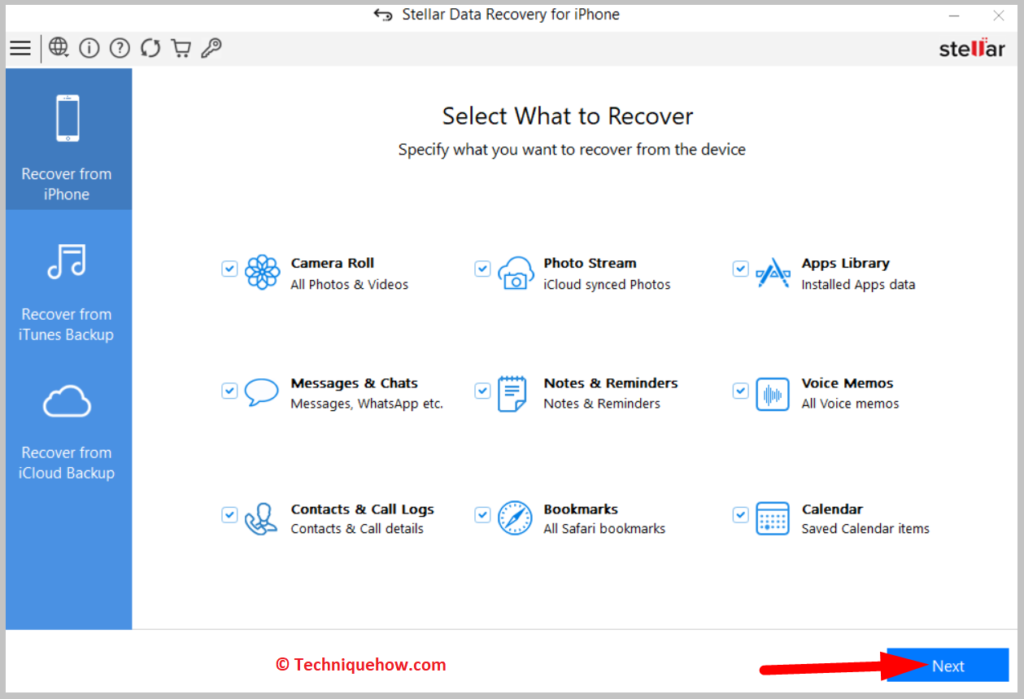The image size is (1024, 699).
Task: Click the globe language icon
Action: pos(59,47)
